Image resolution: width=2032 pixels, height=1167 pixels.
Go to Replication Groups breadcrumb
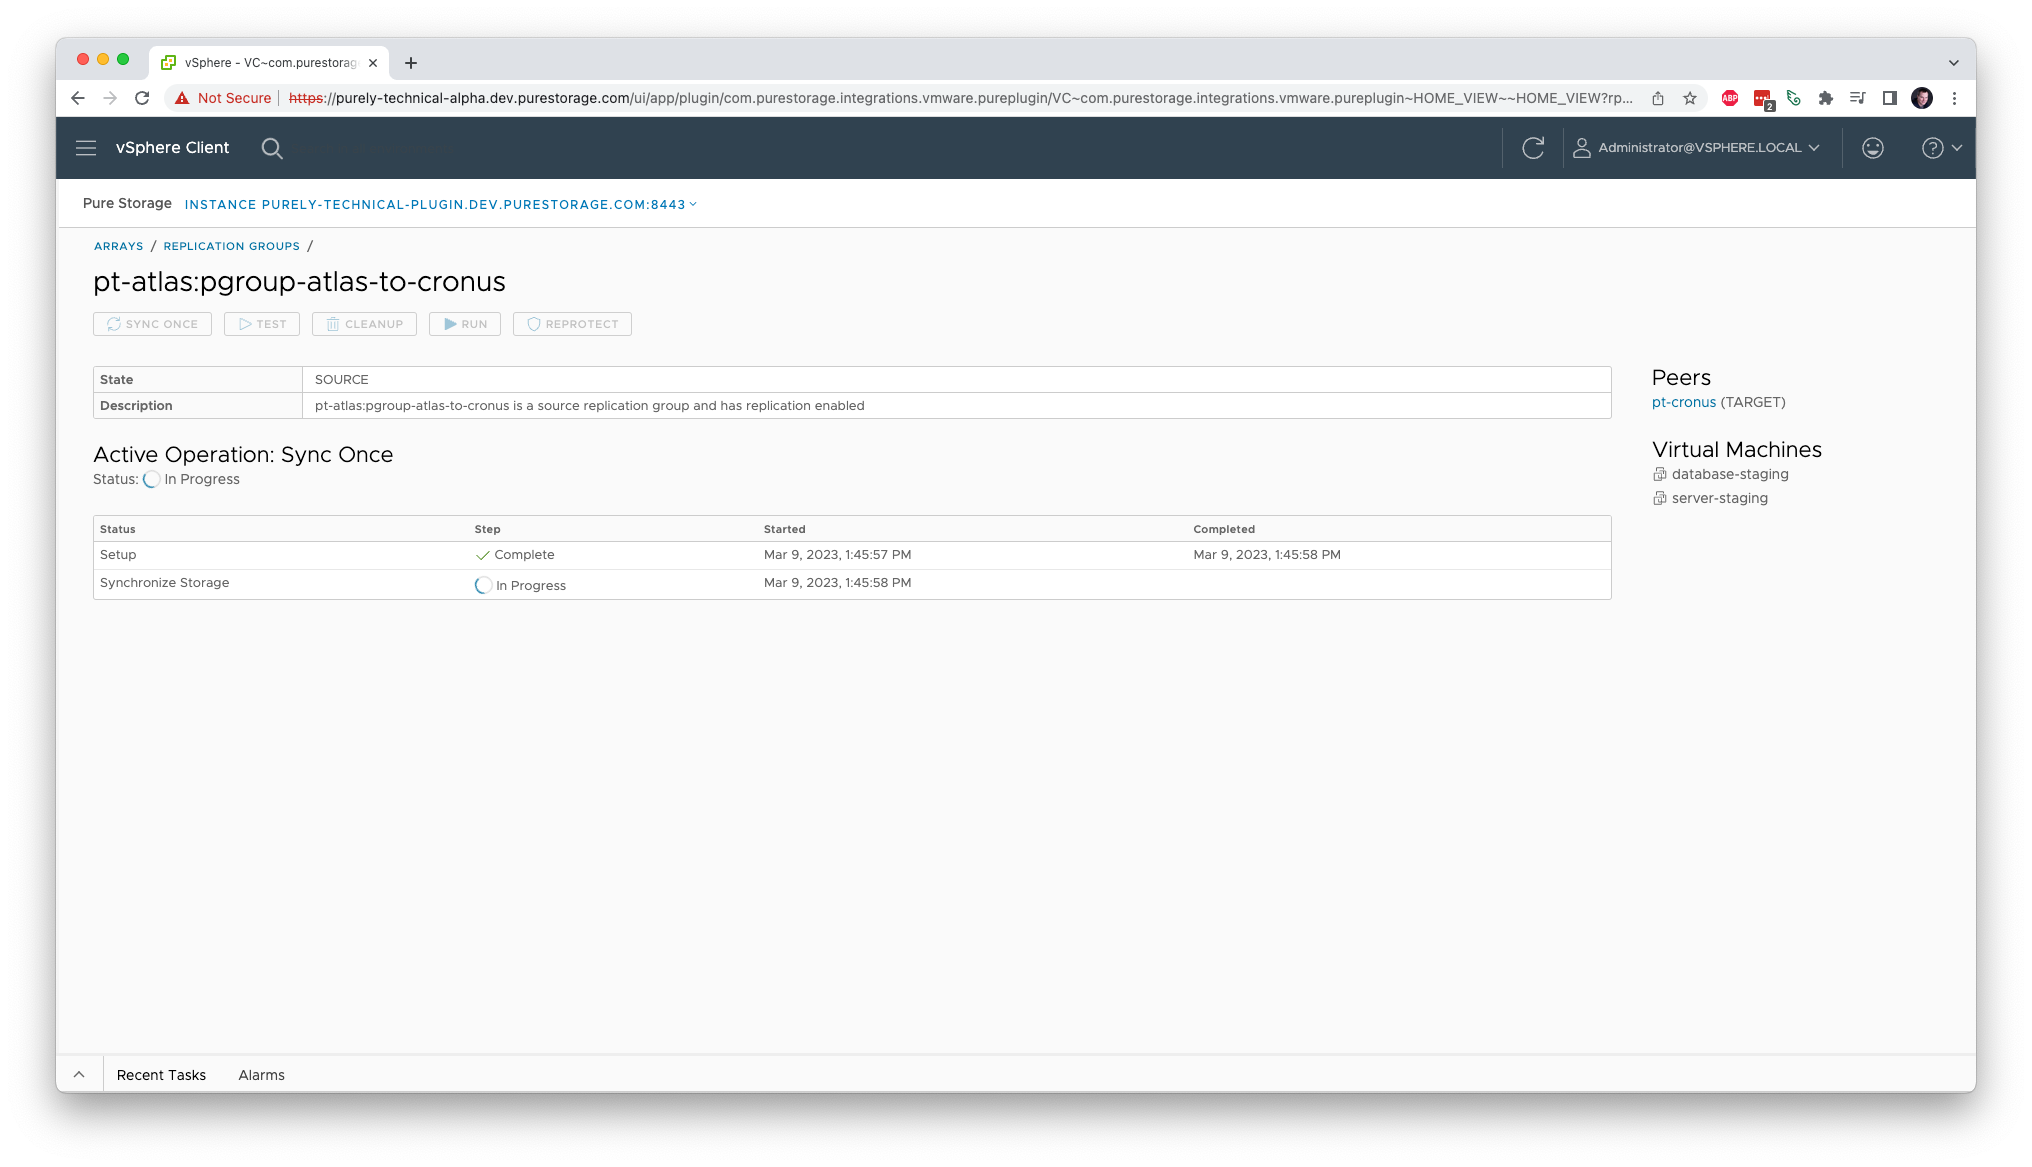[232, 246]
